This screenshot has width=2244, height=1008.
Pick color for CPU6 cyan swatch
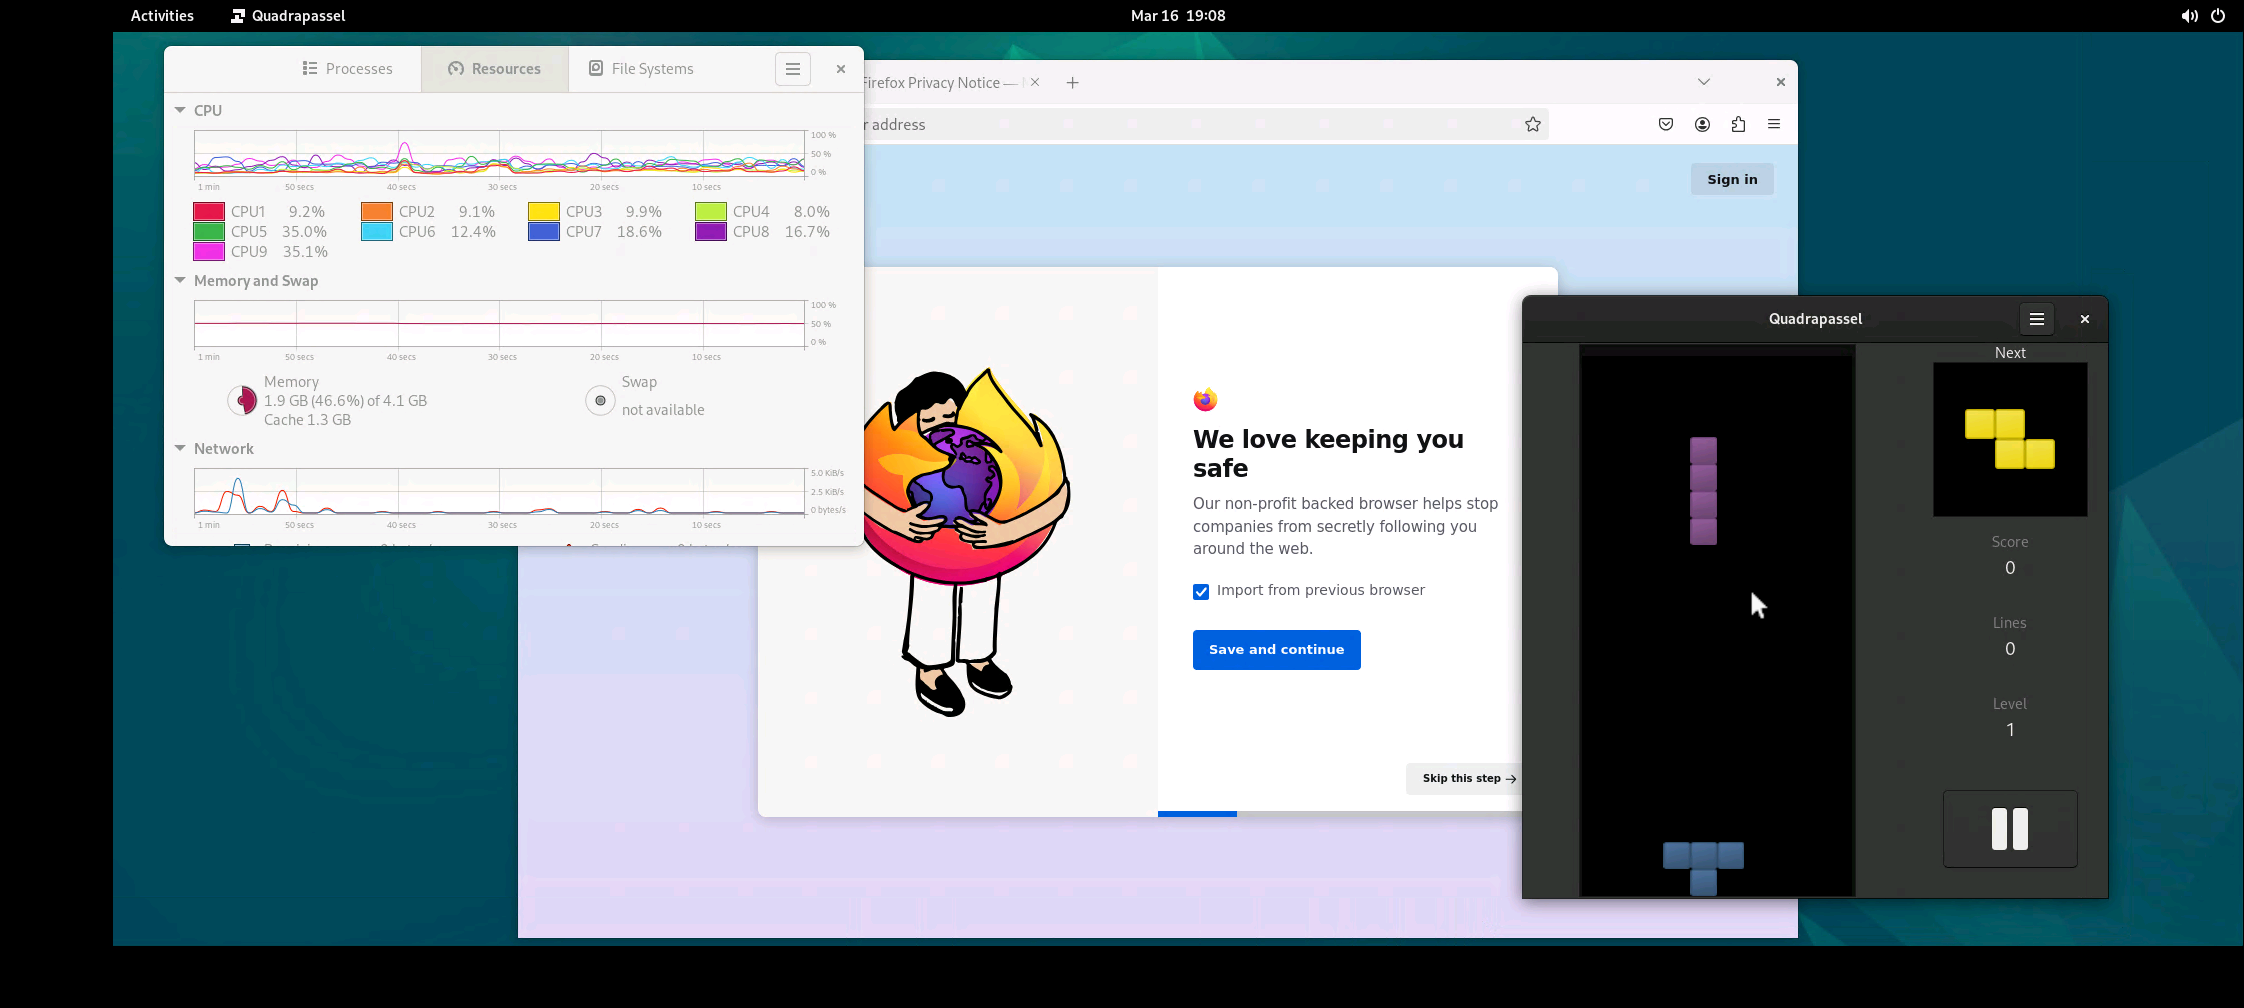click(377, 232)
